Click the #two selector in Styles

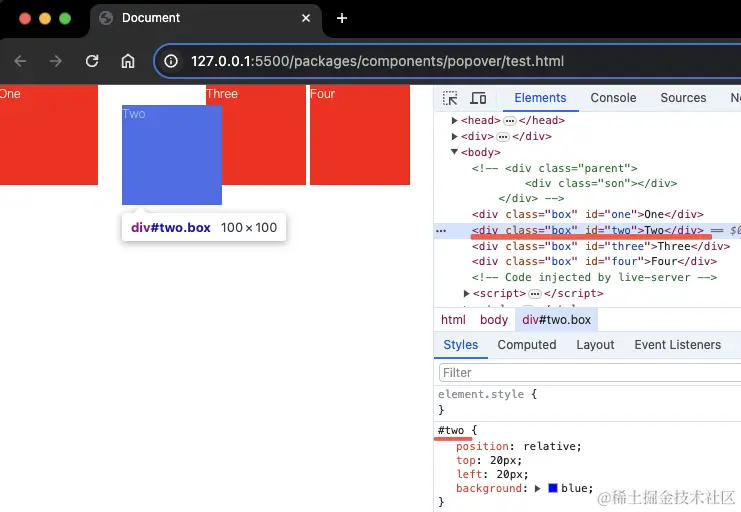point(451,431)
